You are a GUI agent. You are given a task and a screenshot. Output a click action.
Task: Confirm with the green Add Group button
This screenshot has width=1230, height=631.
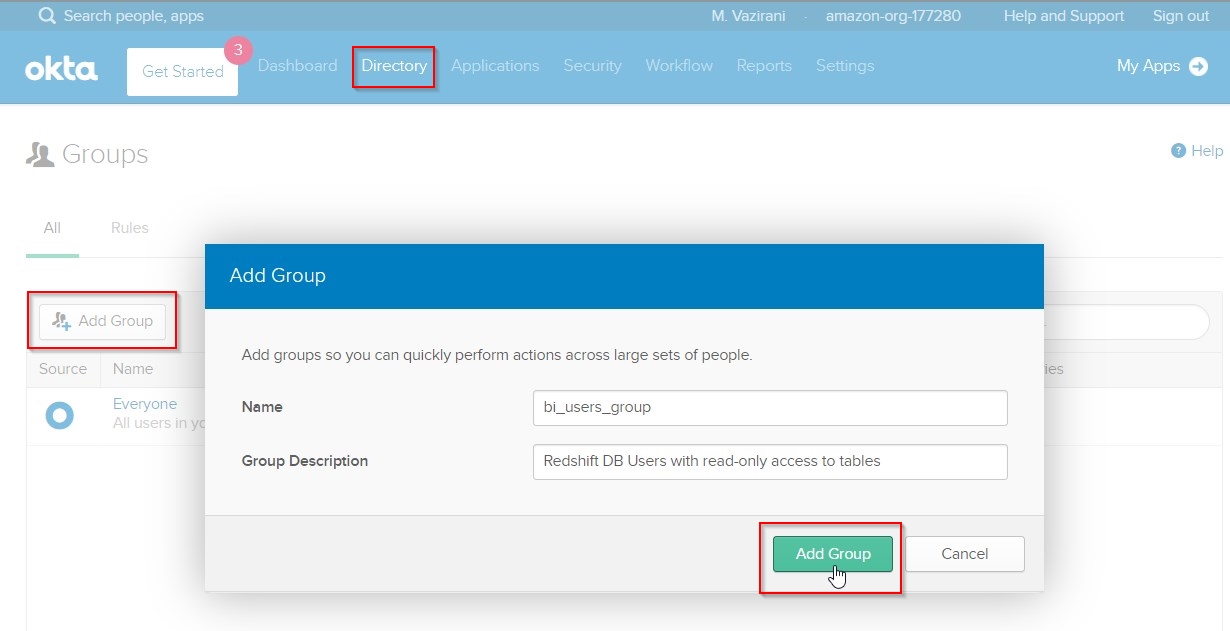832,554
